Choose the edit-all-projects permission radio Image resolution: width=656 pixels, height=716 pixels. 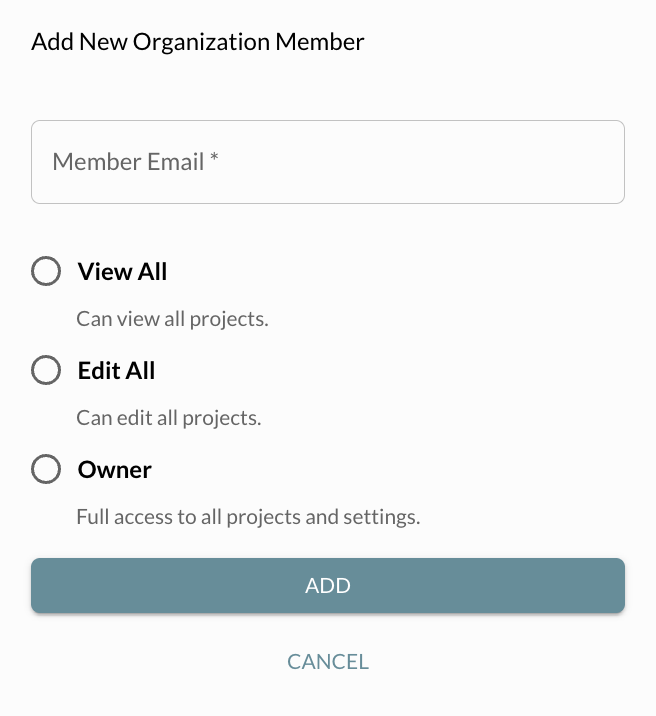(46, 371)
